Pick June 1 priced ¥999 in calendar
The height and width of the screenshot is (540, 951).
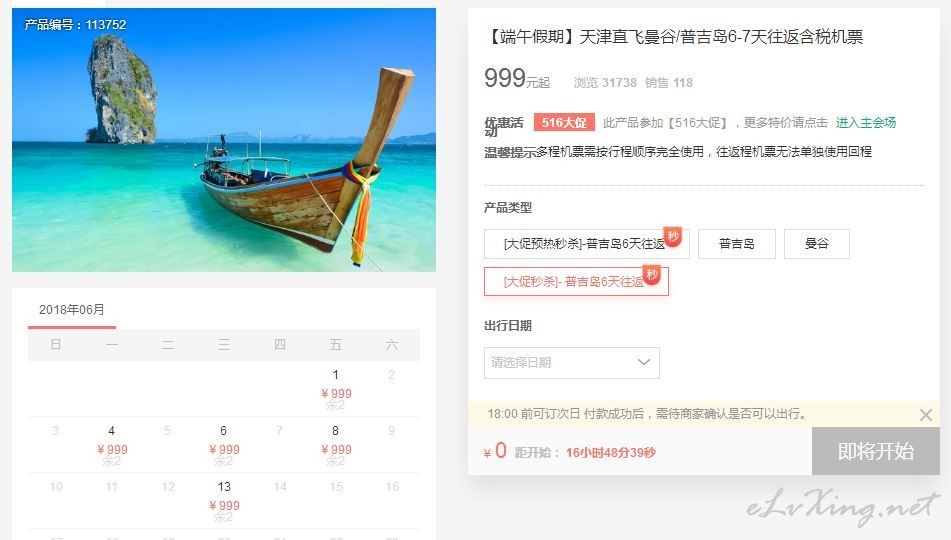(x=335, y=388)
